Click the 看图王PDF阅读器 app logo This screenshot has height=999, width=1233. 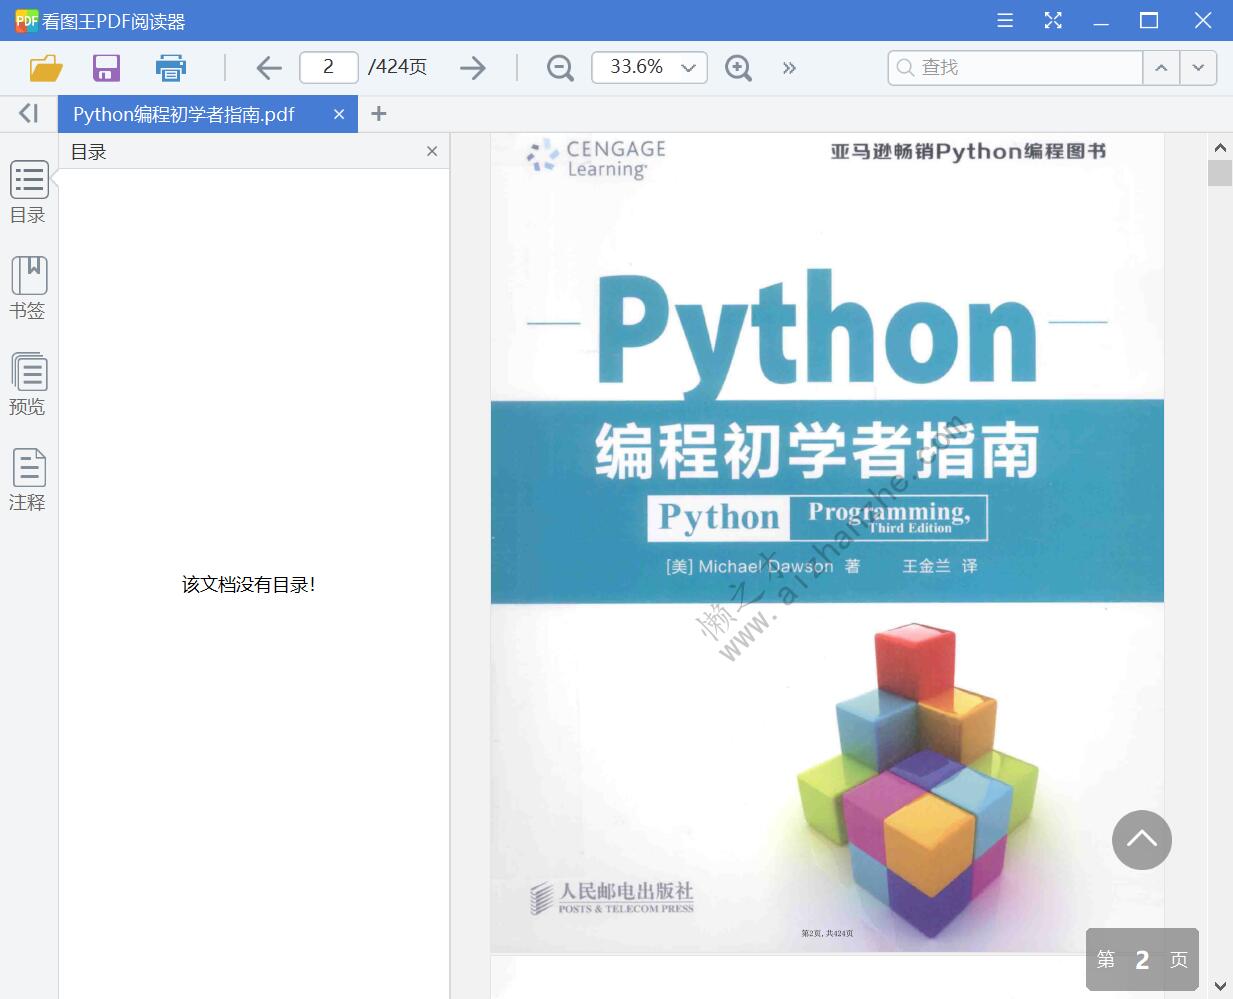pos(27,20)
